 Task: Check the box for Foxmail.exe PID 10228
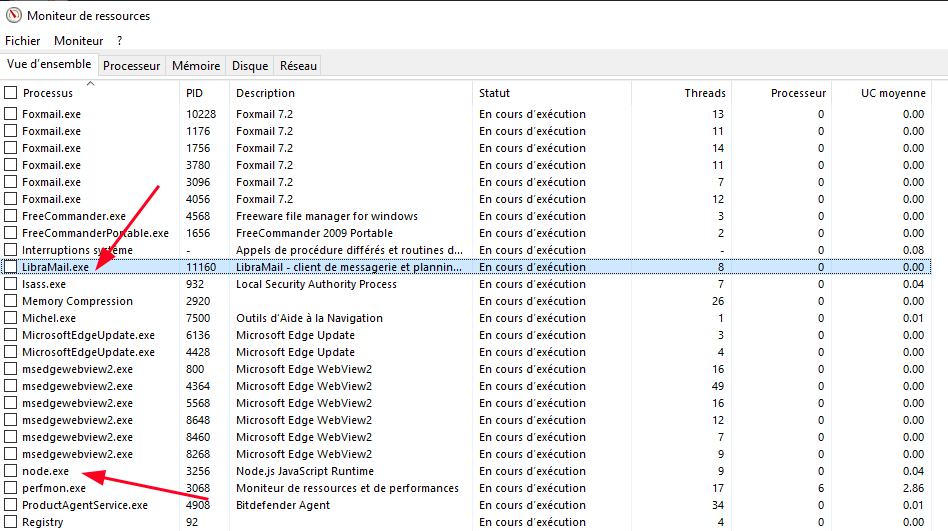(10, 114)
